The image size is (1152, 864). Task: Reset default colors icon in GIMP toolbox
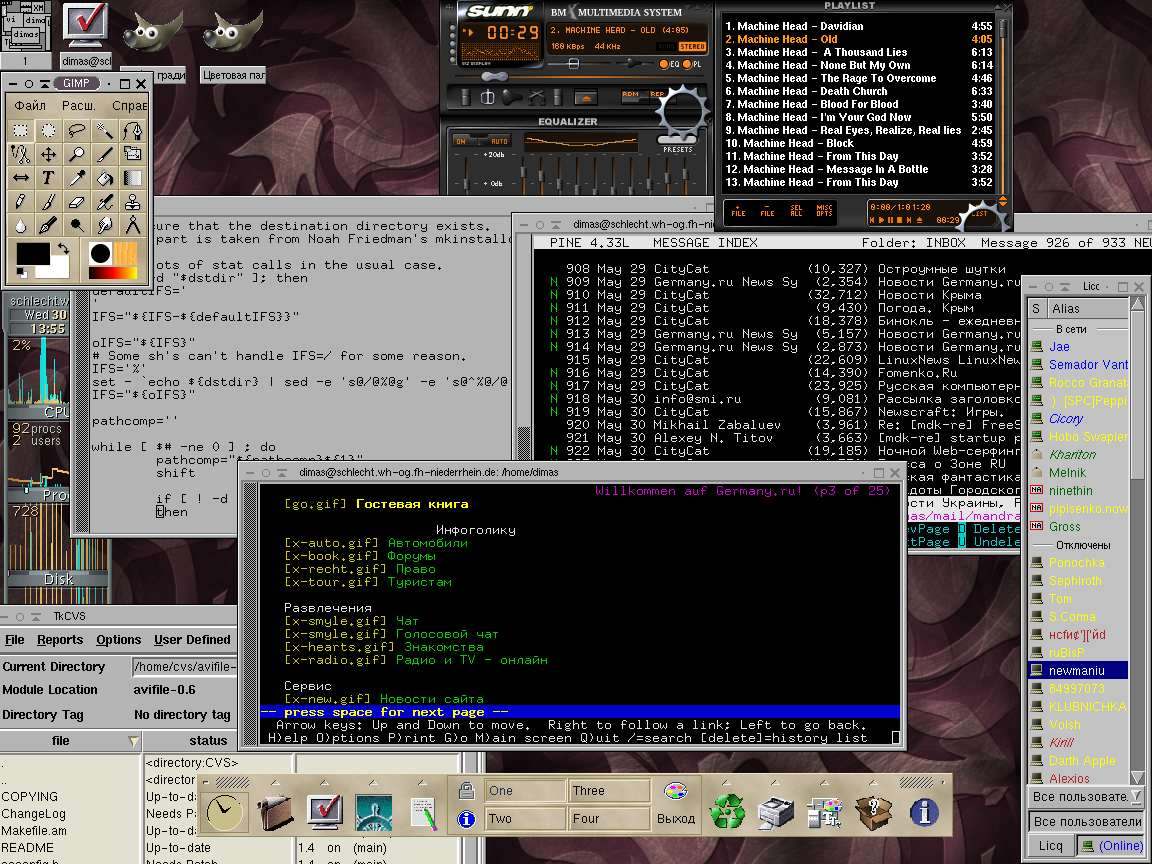(21, 273)
